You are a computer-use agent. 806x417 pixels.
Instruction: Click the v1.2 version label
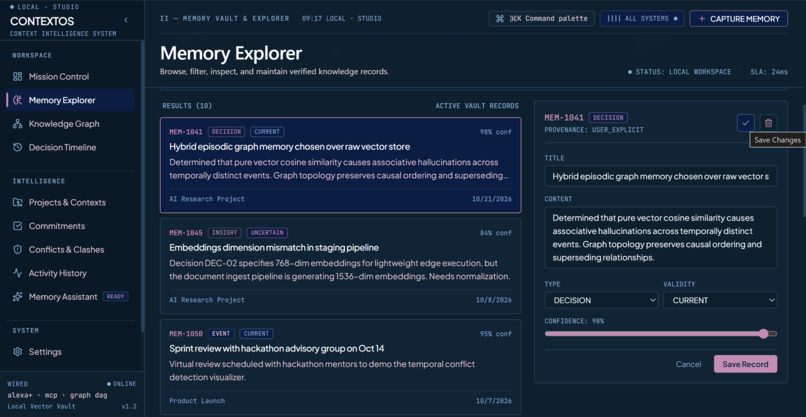click(x=129, y=406)
